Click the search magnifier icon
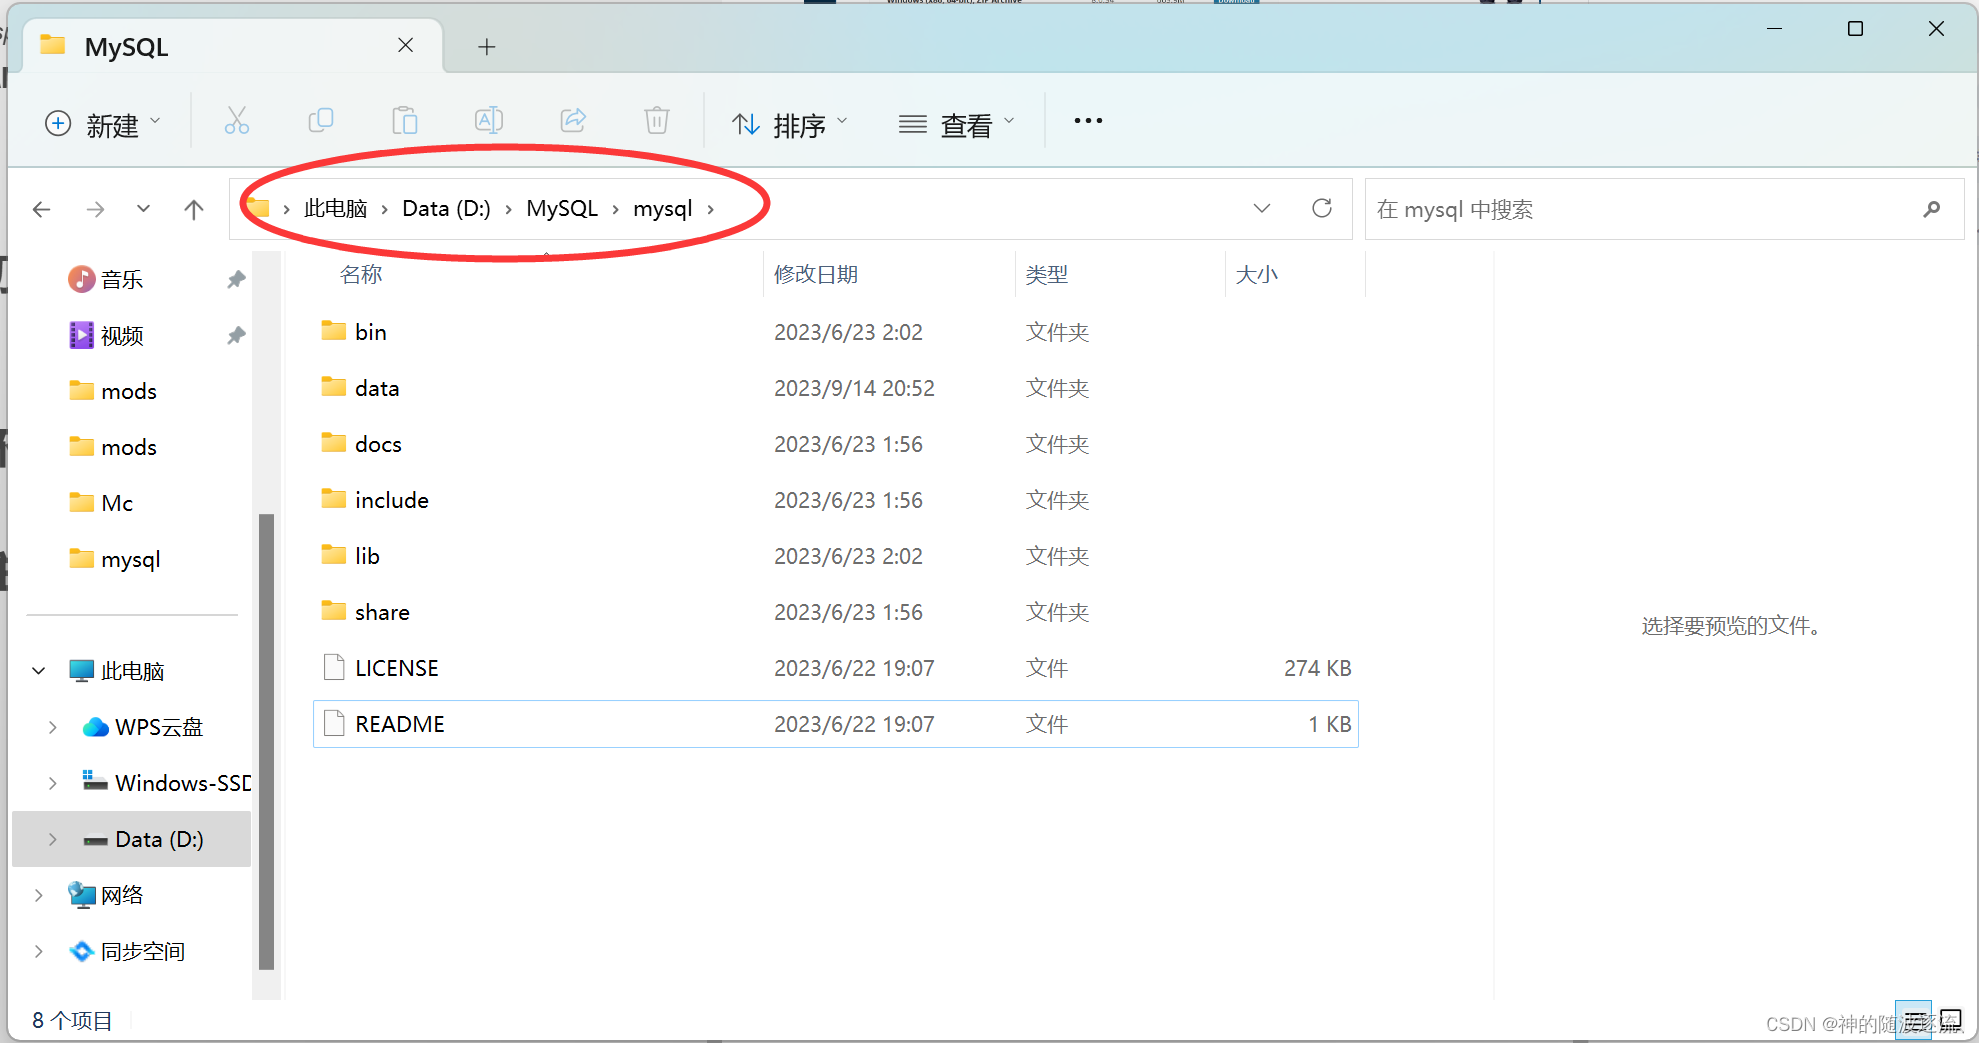The width and height of the screenshot is (1979, 1043). (x=1932, y=209)
